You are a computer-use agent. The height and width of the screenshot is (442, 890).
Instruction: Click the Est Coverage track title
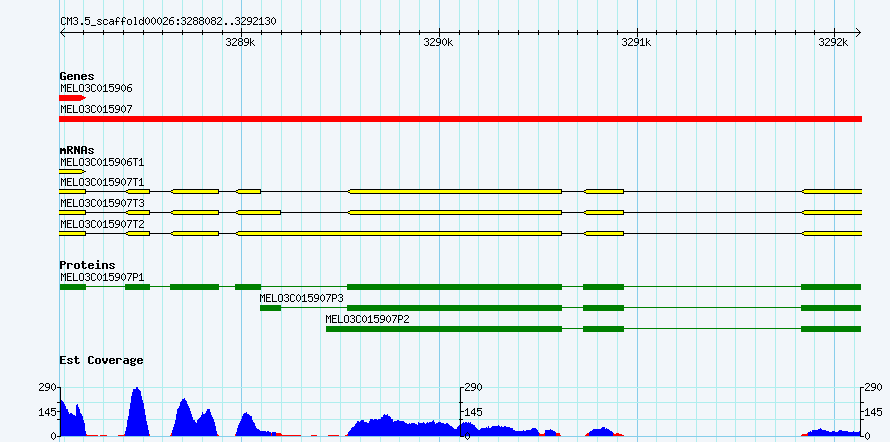click(x=101, y=360)
